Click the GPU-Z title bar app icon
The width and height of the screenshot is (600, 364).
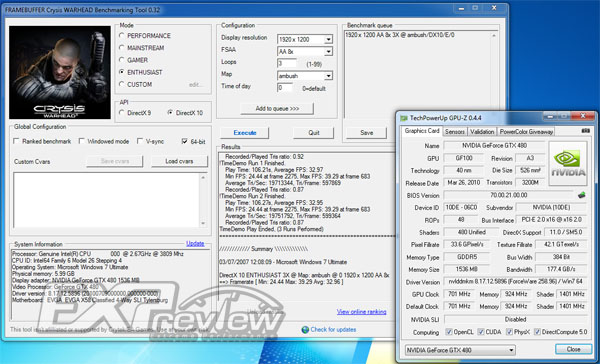404,118
